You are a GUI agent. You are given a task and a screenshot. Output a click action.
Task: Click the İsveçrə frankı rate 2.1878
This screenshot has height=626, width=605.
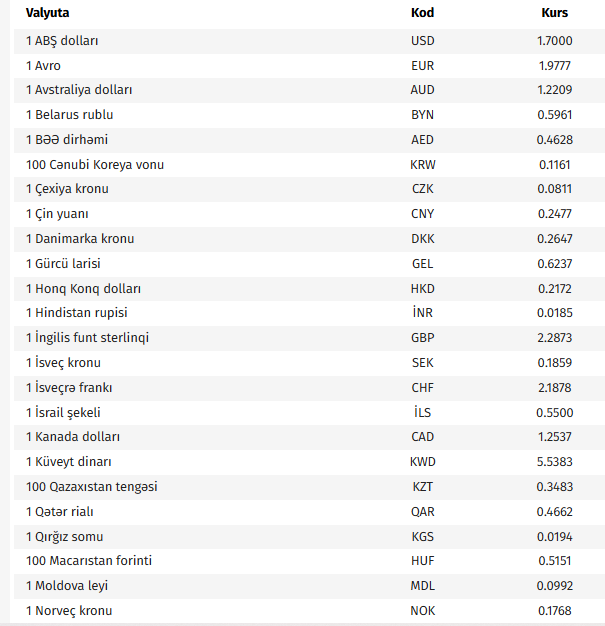coord(554,388)
